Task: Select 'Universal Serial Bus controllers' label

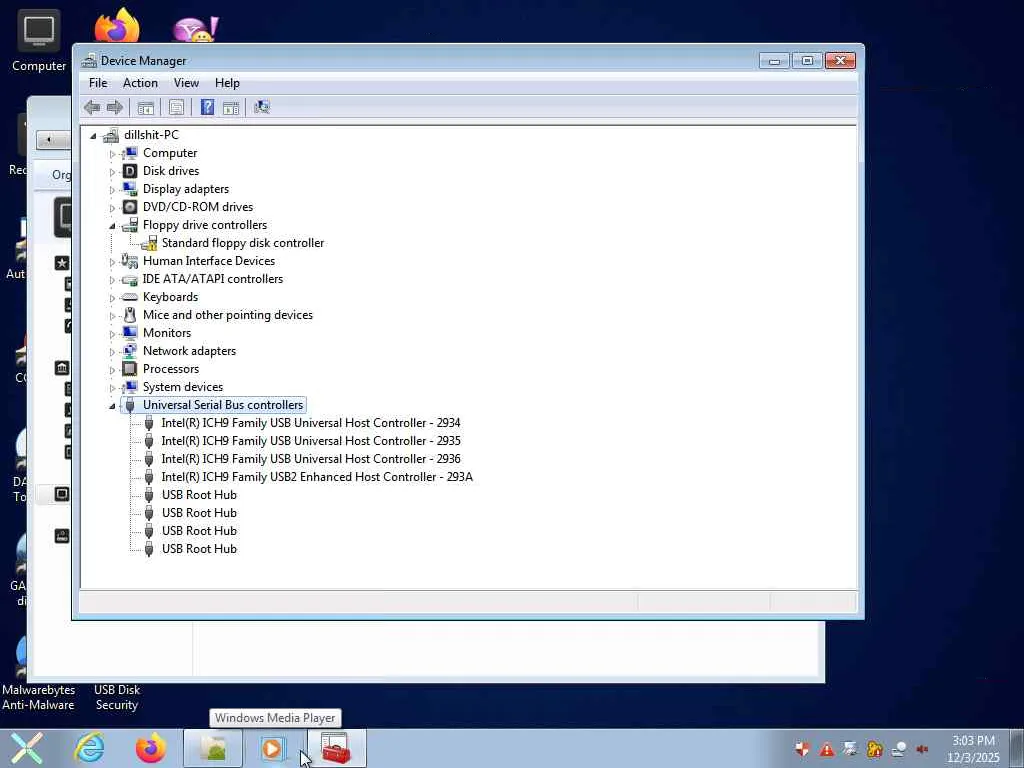Action: tap(223, 405)
